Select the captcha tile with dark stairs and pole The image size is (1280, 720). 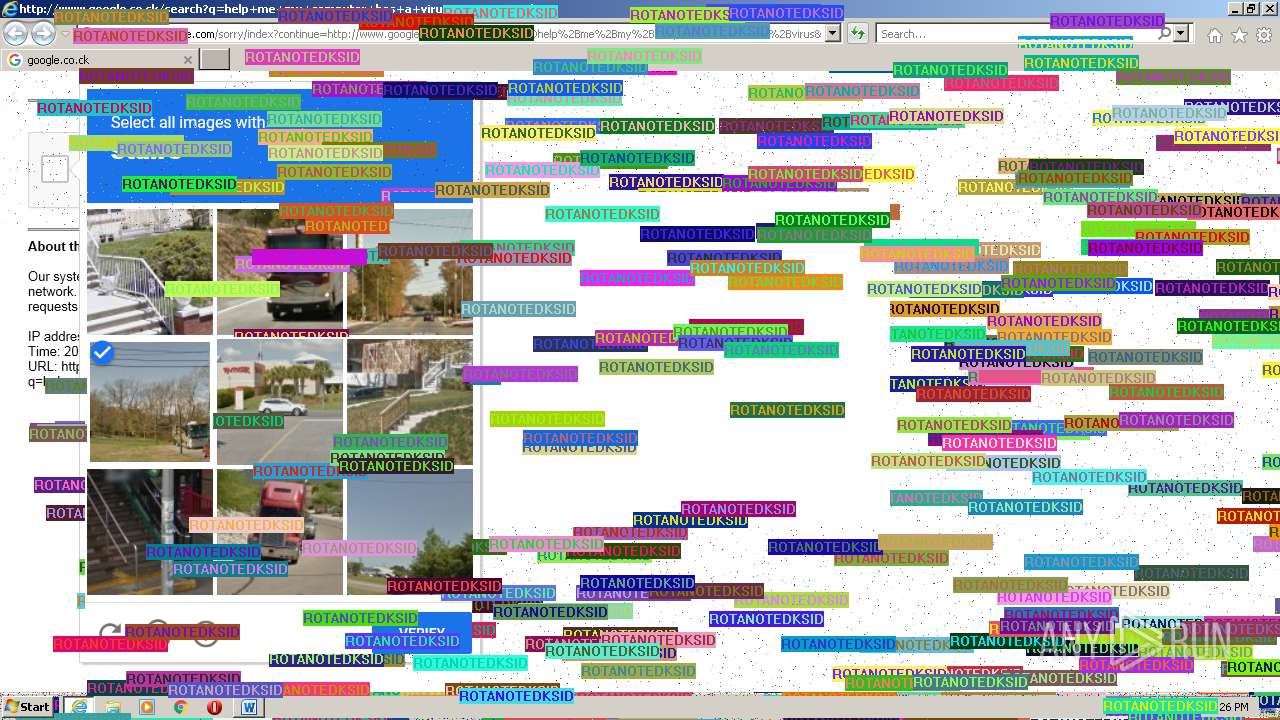pyautogui.click(x=150, y=531)
